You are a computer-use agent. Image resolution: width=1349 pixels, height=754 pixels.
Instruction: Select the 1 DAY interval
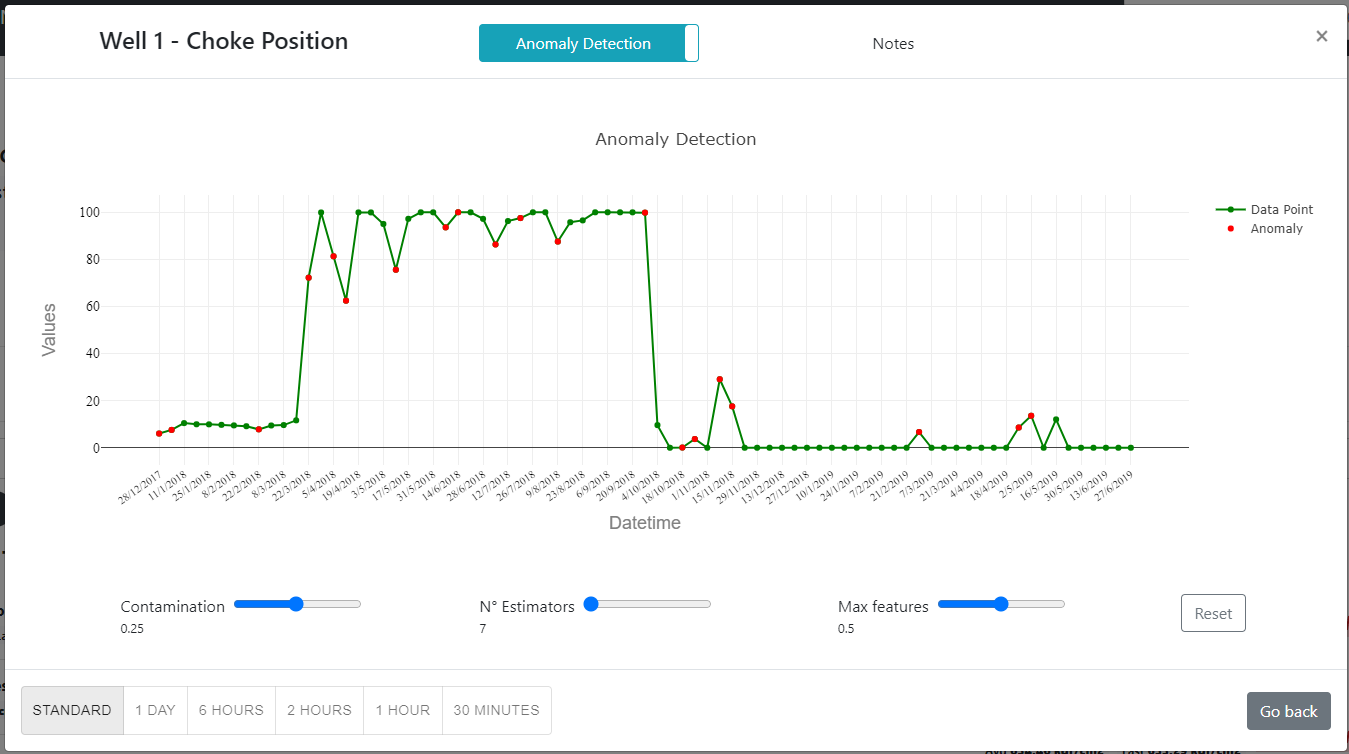tap(155, 711)
